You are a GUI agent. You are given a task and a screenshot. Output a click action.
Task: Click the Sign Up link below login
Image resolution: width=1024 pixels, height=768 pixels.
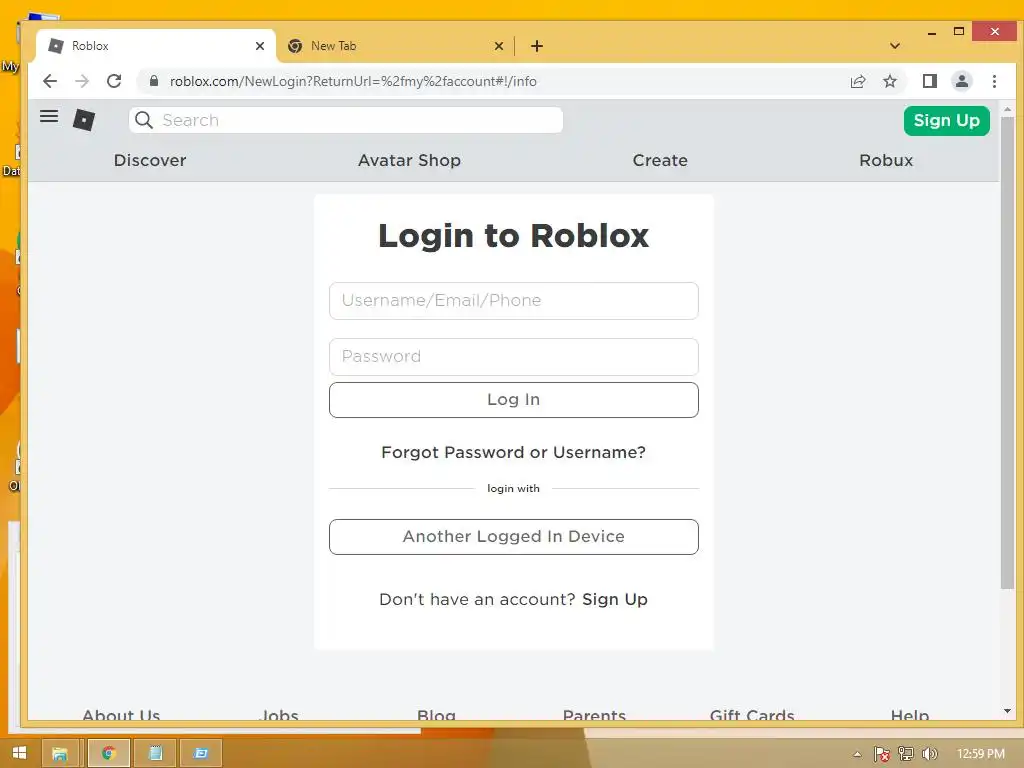615,600
